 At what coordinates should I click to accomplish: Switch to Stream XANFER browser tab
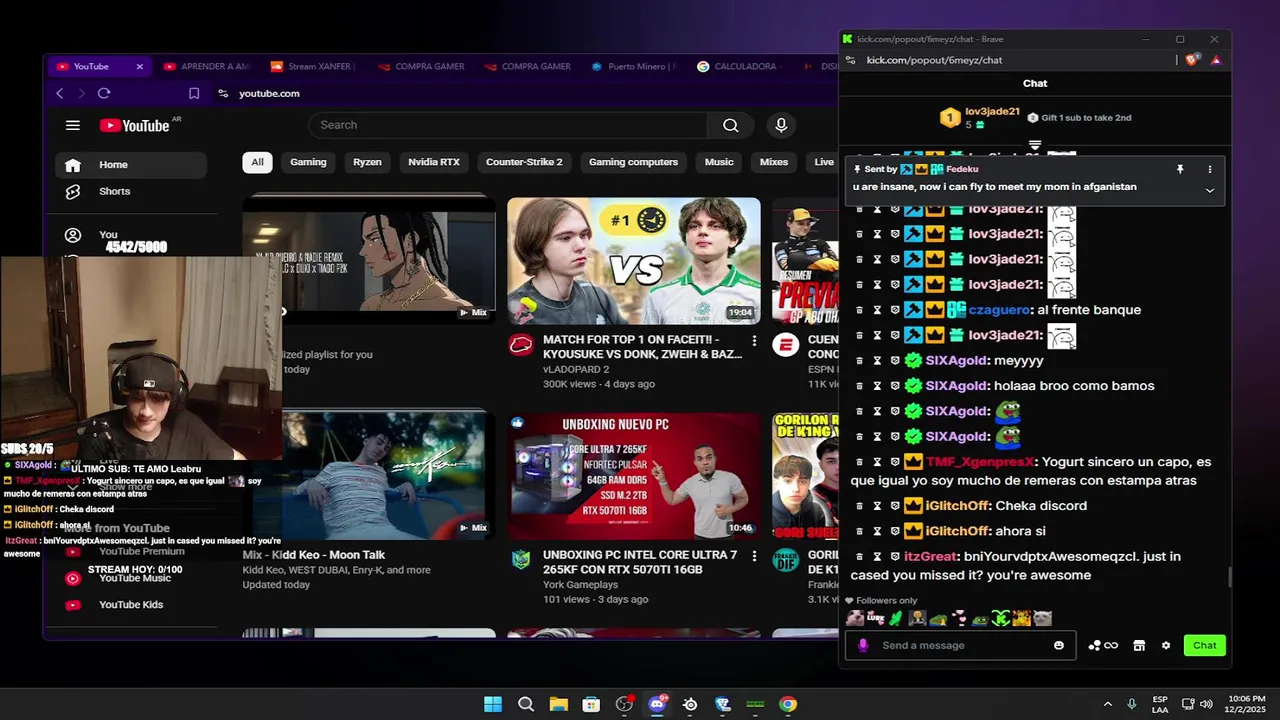coord(312,67)
